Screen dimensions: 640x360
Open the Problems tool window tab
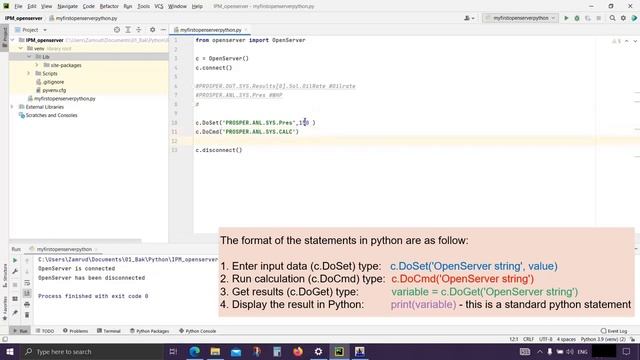tap(76, 331)
